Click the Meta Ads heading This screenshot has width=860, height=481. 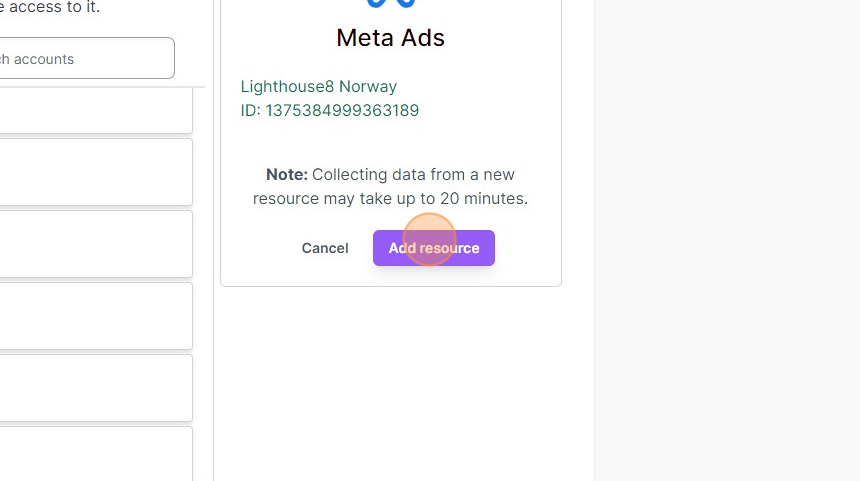click(391, 38)
